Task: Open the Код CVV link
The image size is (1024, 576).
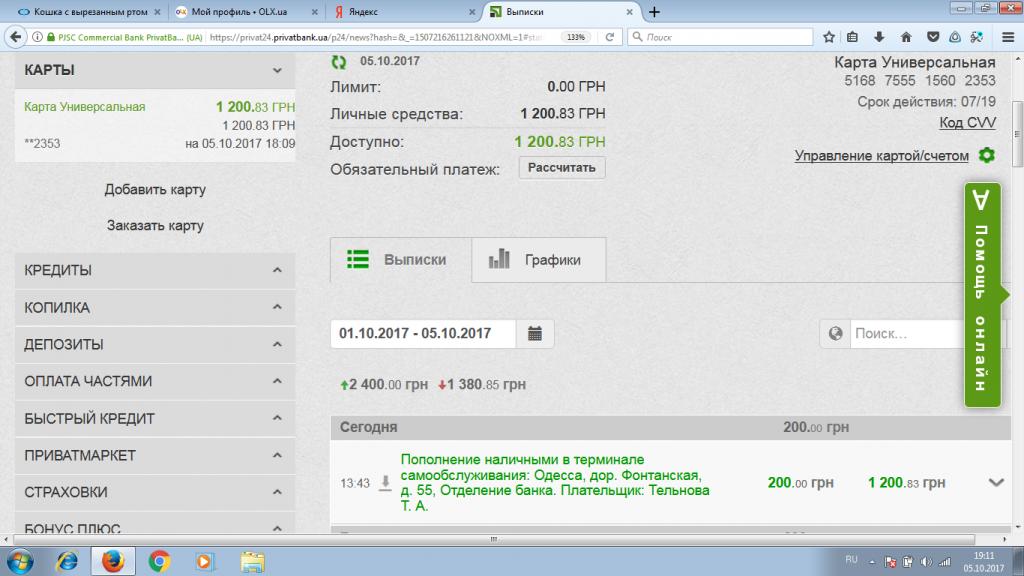Action: click(967, 123)
